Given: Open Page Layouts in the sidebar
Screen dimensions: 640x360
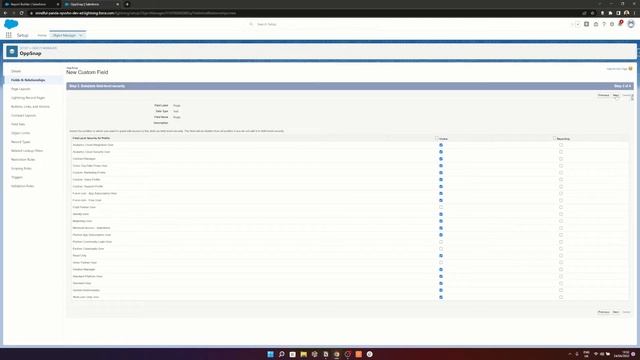Looking at the screenshot, I should 21,89.
